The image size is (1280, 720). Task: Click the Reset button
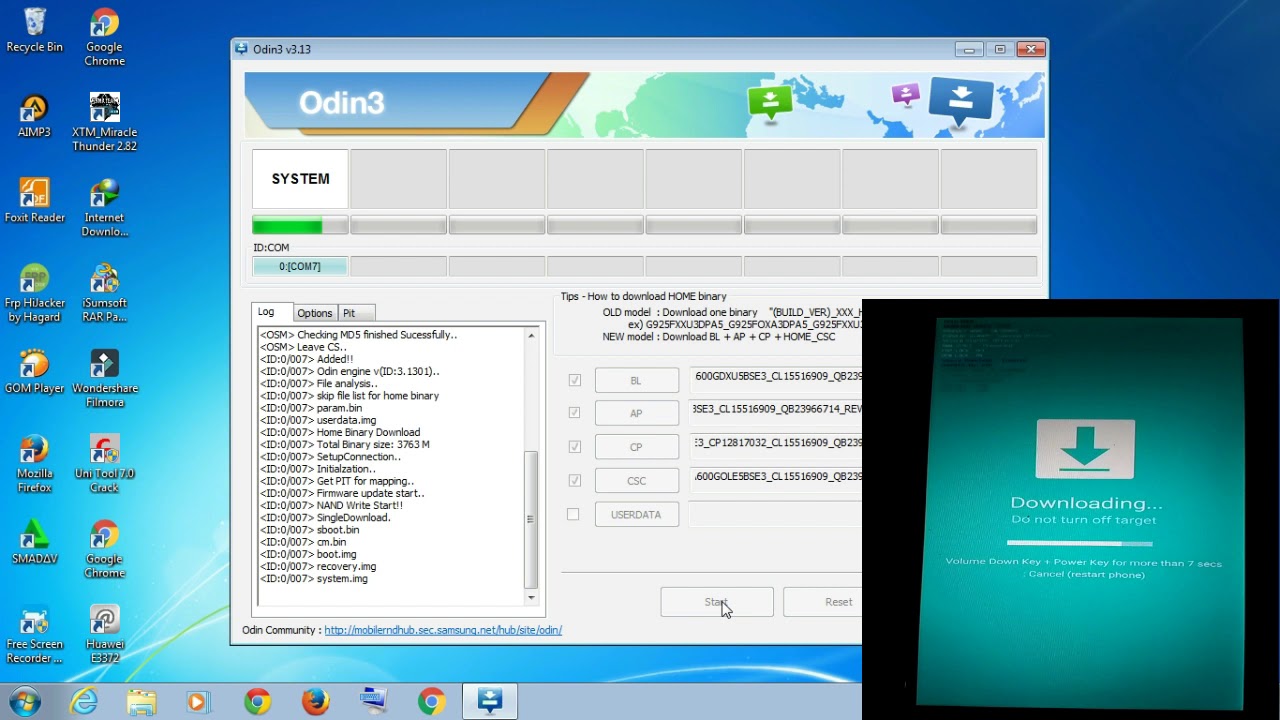click(x=823, y=602)
